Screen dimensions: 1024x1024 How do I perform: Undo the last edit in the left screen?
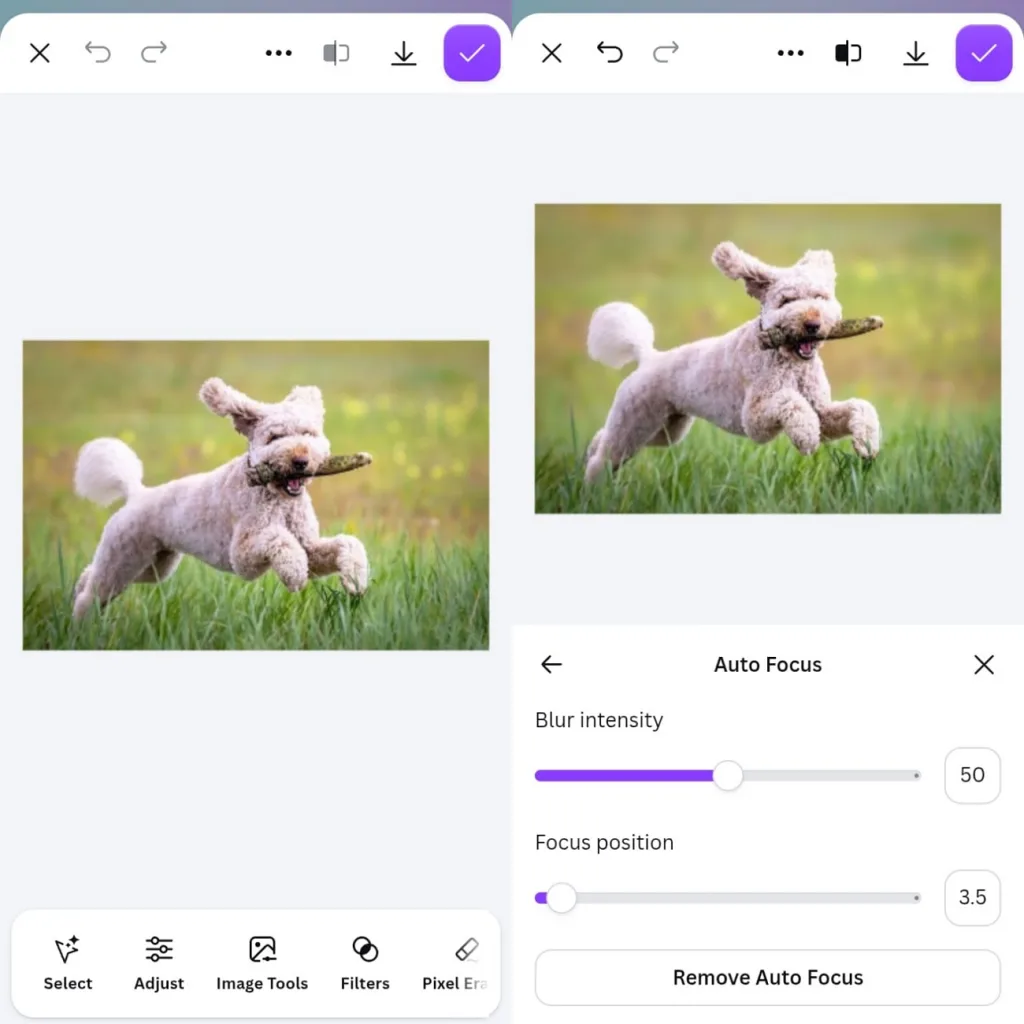pos(97,52)
